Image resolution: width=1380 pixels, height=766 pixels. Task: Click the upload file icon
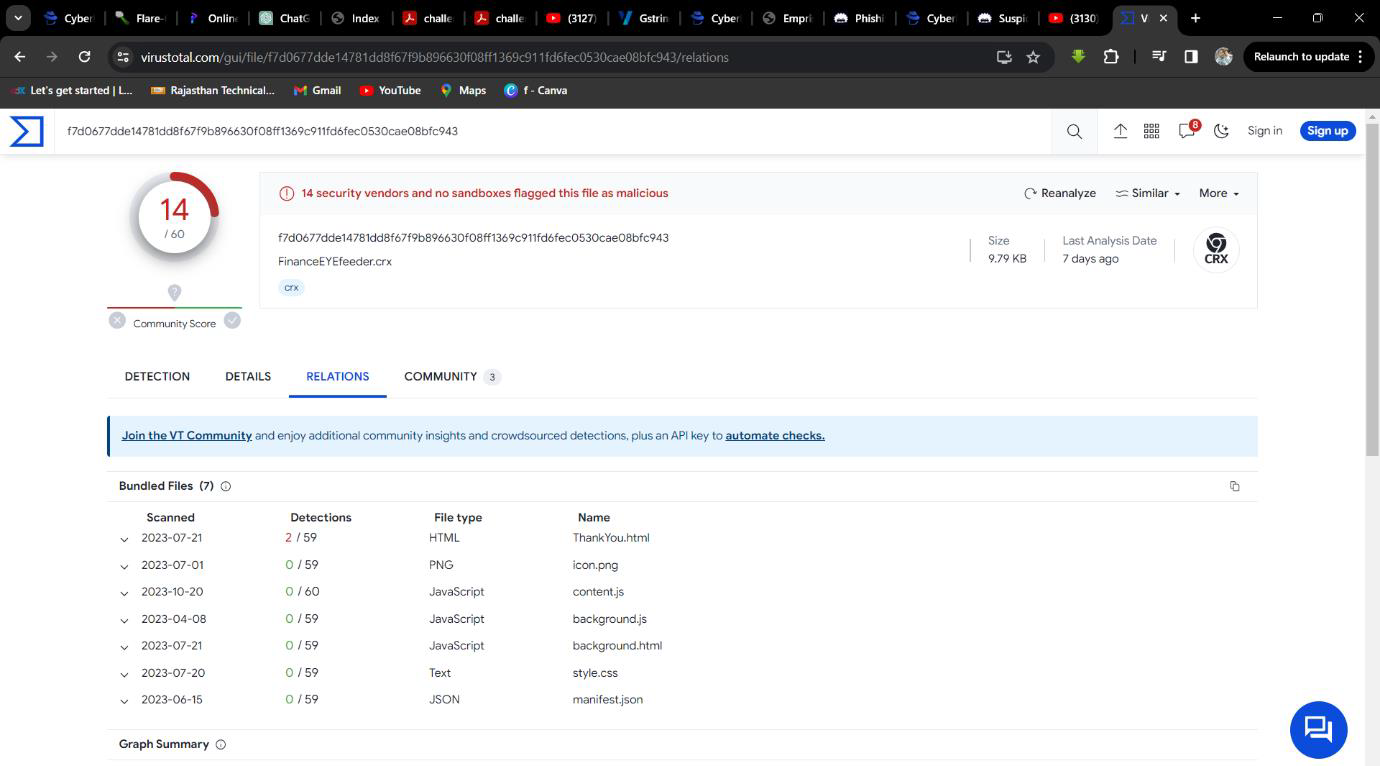tap(1120, 131)
